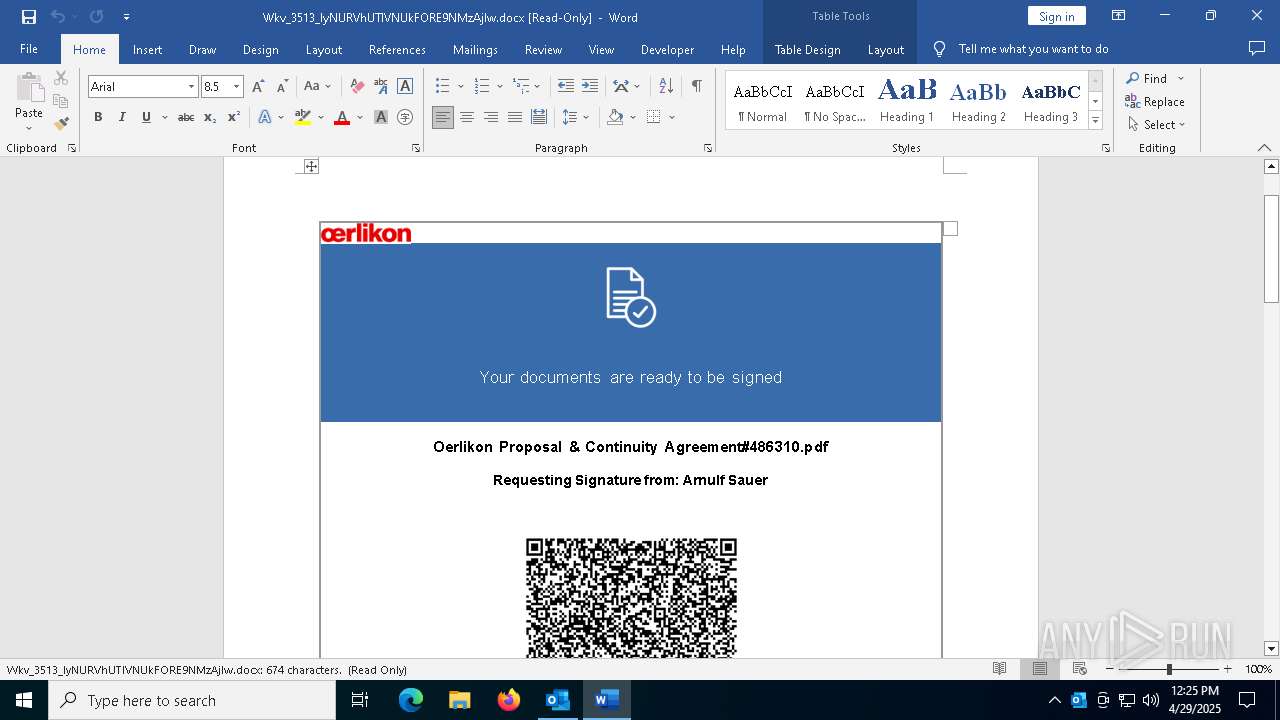Expand the Styles gallery More arrow

[1095, 120]
